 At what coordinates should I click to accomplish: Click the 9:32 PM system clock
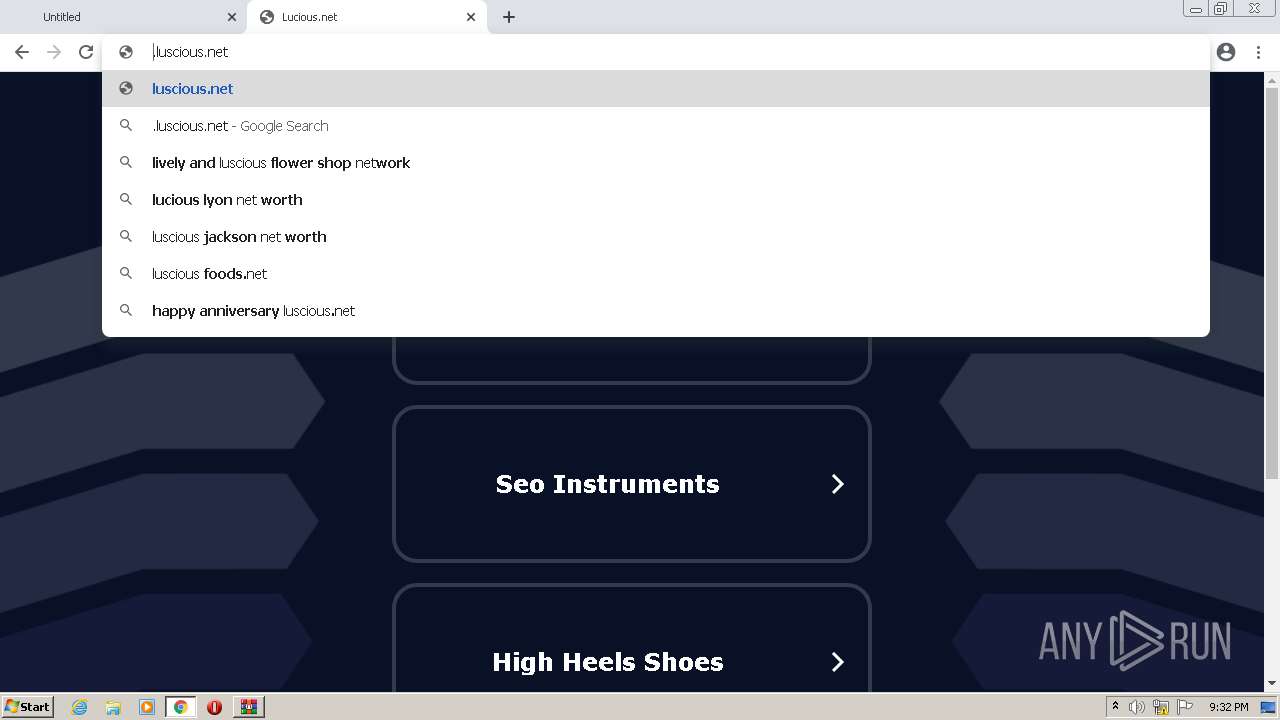(1228, 707)
